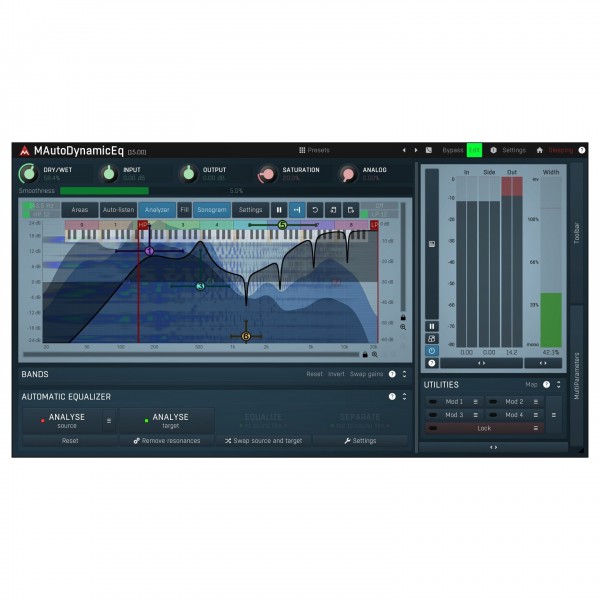Open help for the Utilities section
The image size is (600, 600).
(x=546, y=385)
